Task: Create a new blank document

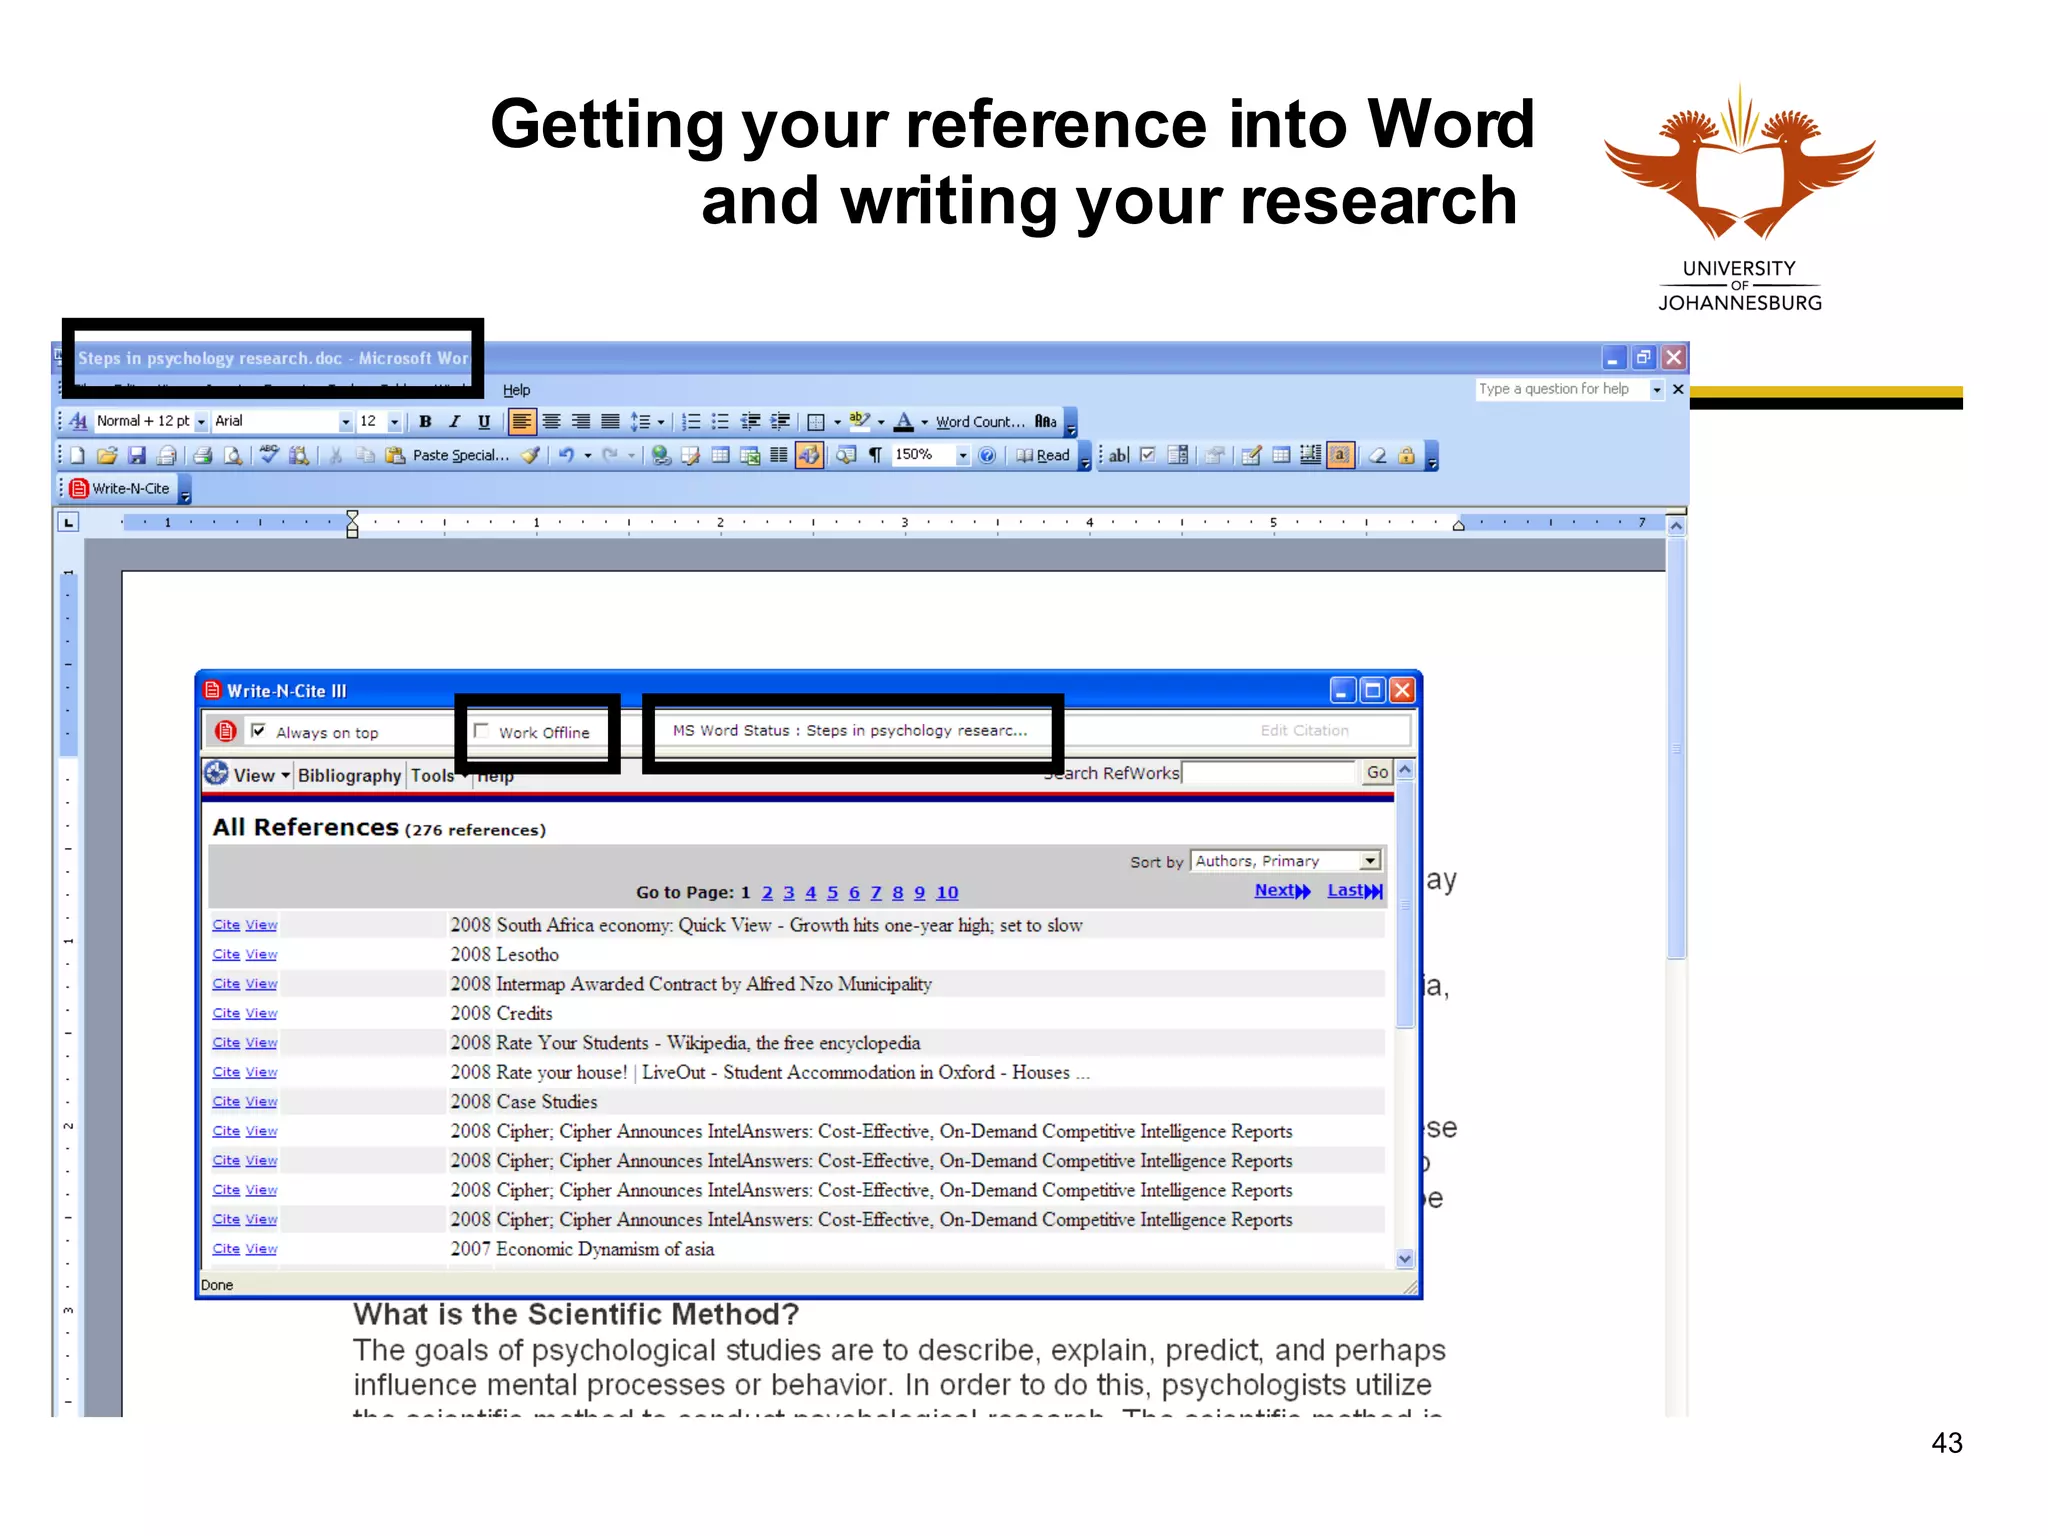Action: click(x=78, y=456)
